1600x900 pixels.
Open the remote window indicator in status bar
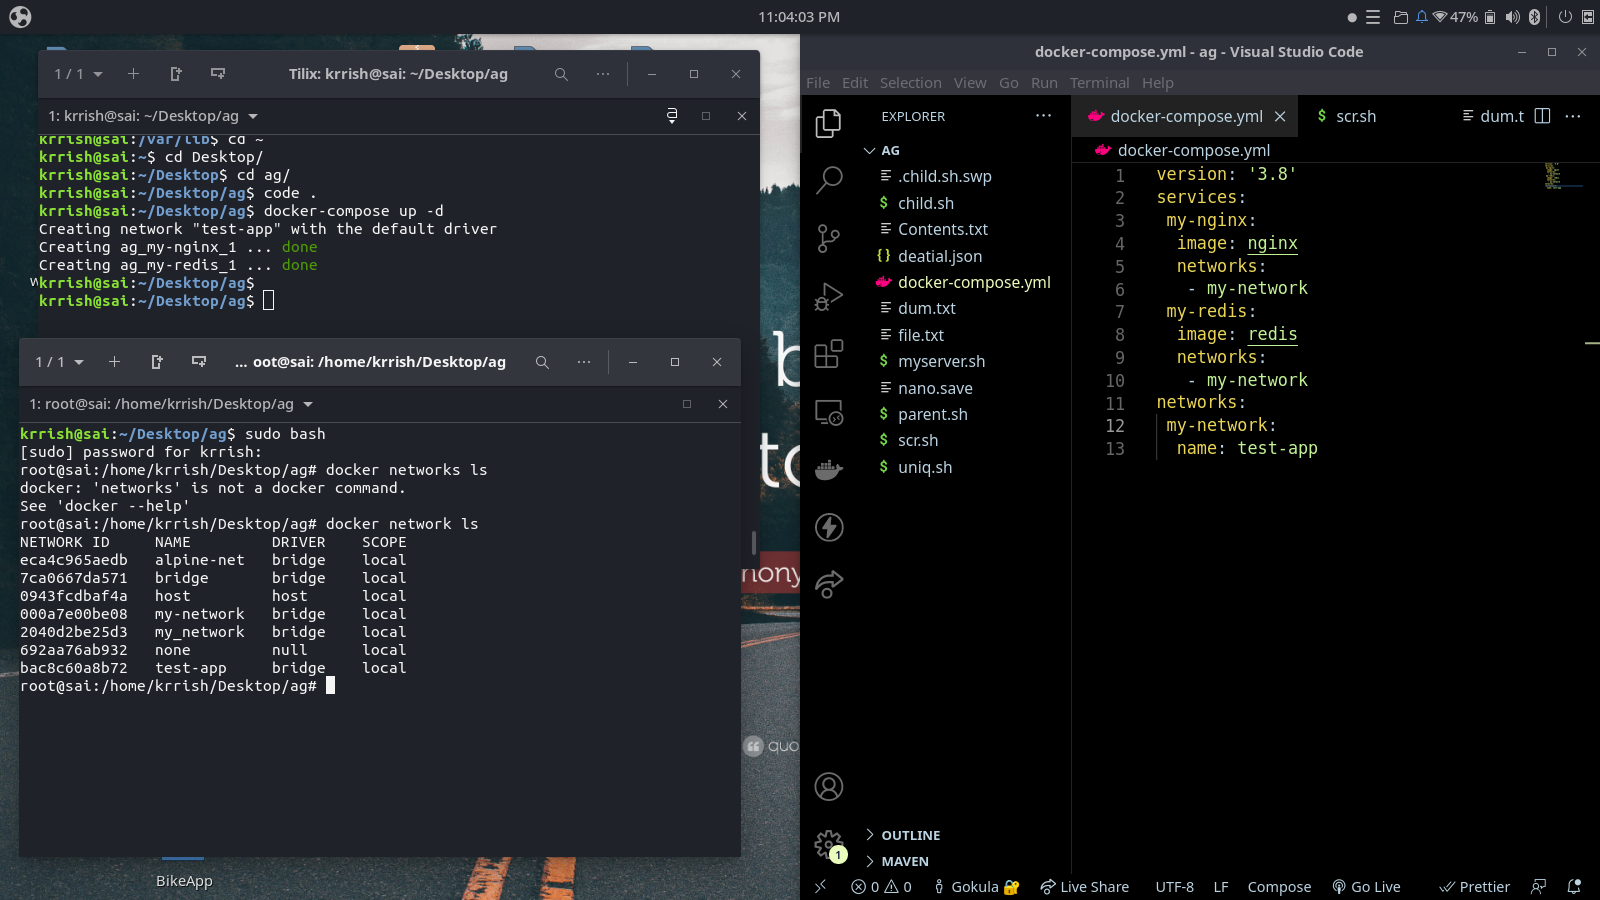pyautogui.click(x=820, y=887)
